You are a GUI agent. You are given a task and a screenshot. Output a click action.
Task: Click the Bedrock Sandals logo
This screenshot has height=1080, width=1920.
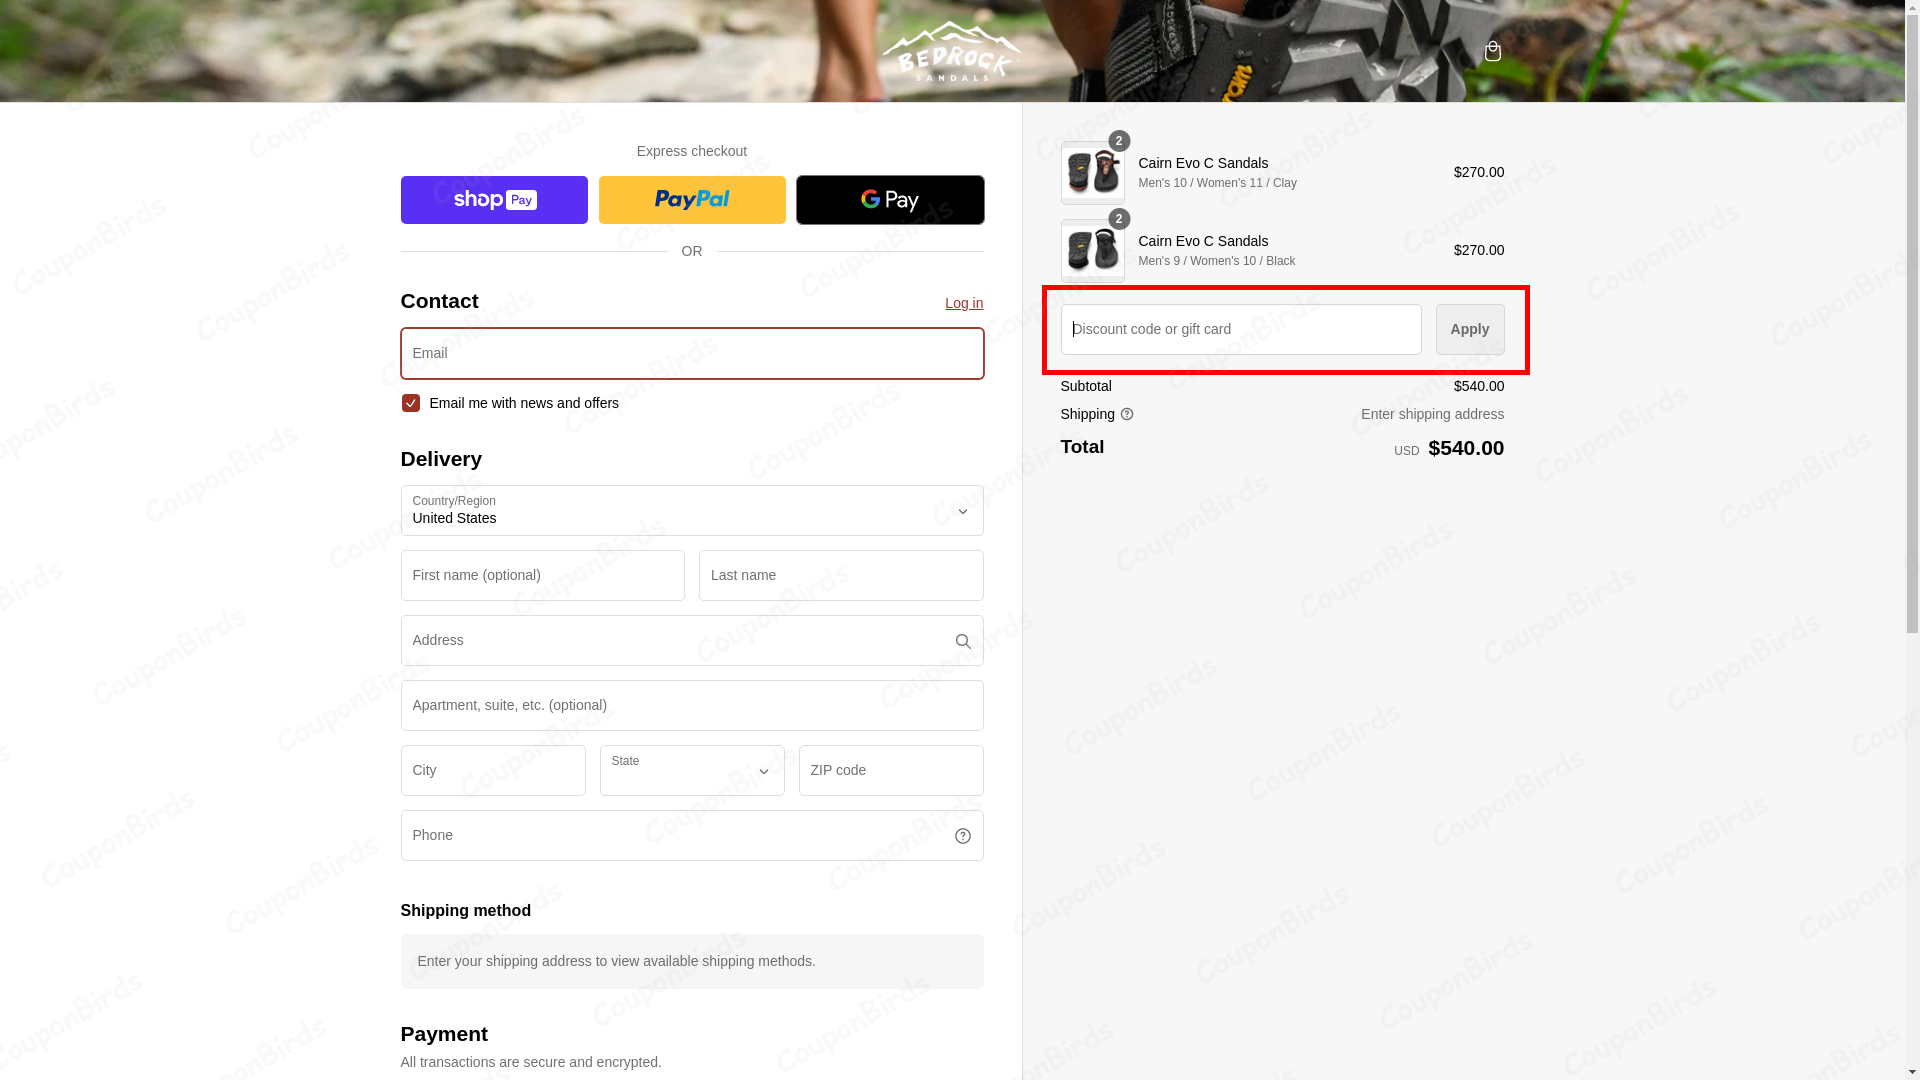951,51
